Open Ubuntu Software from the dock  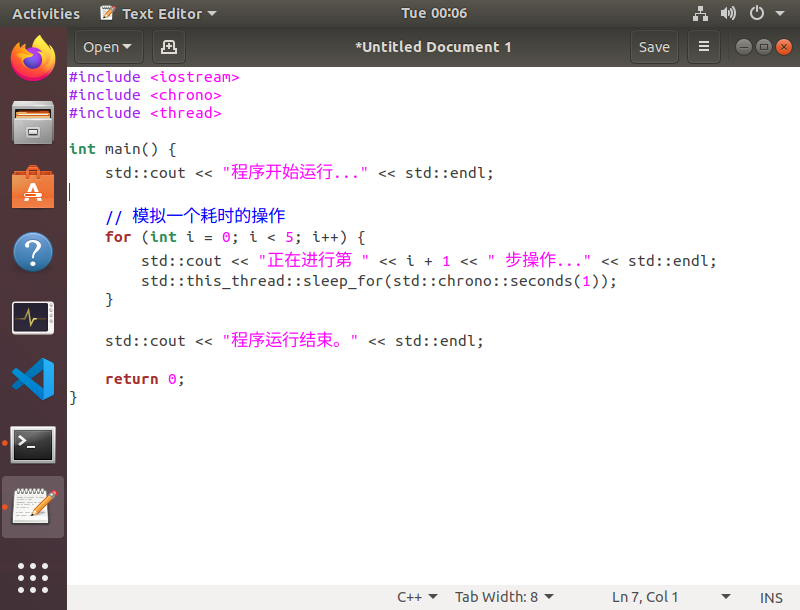[x=33, y=187]
